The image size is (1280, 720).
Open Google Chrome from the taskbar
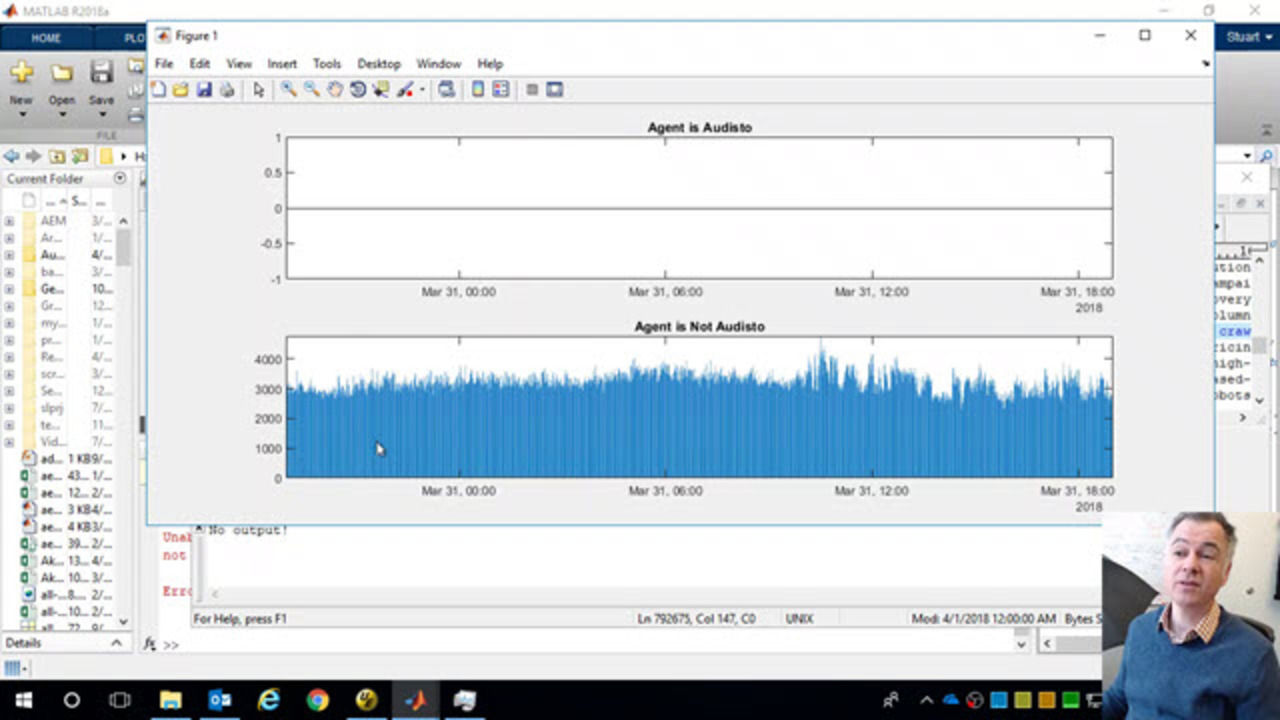(317, 700)
